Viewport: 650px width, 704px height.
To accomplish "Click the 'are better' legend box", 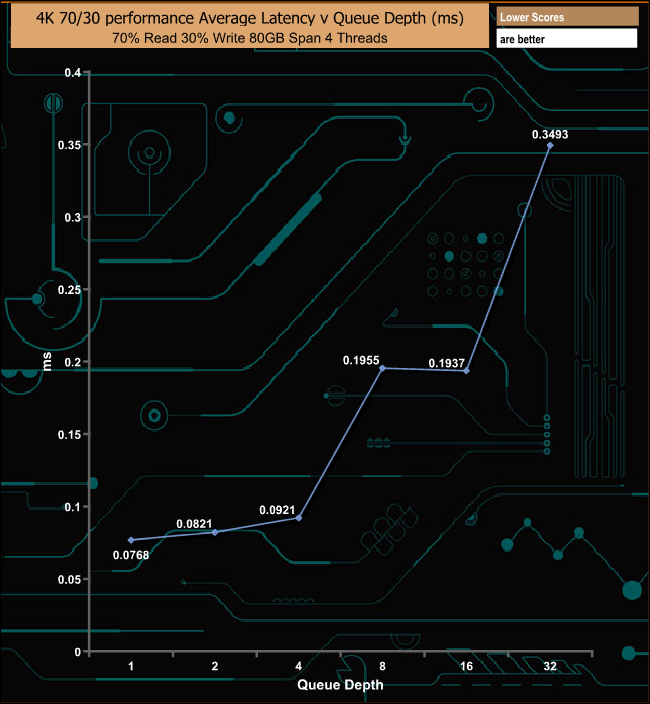I will pos(567,39).
